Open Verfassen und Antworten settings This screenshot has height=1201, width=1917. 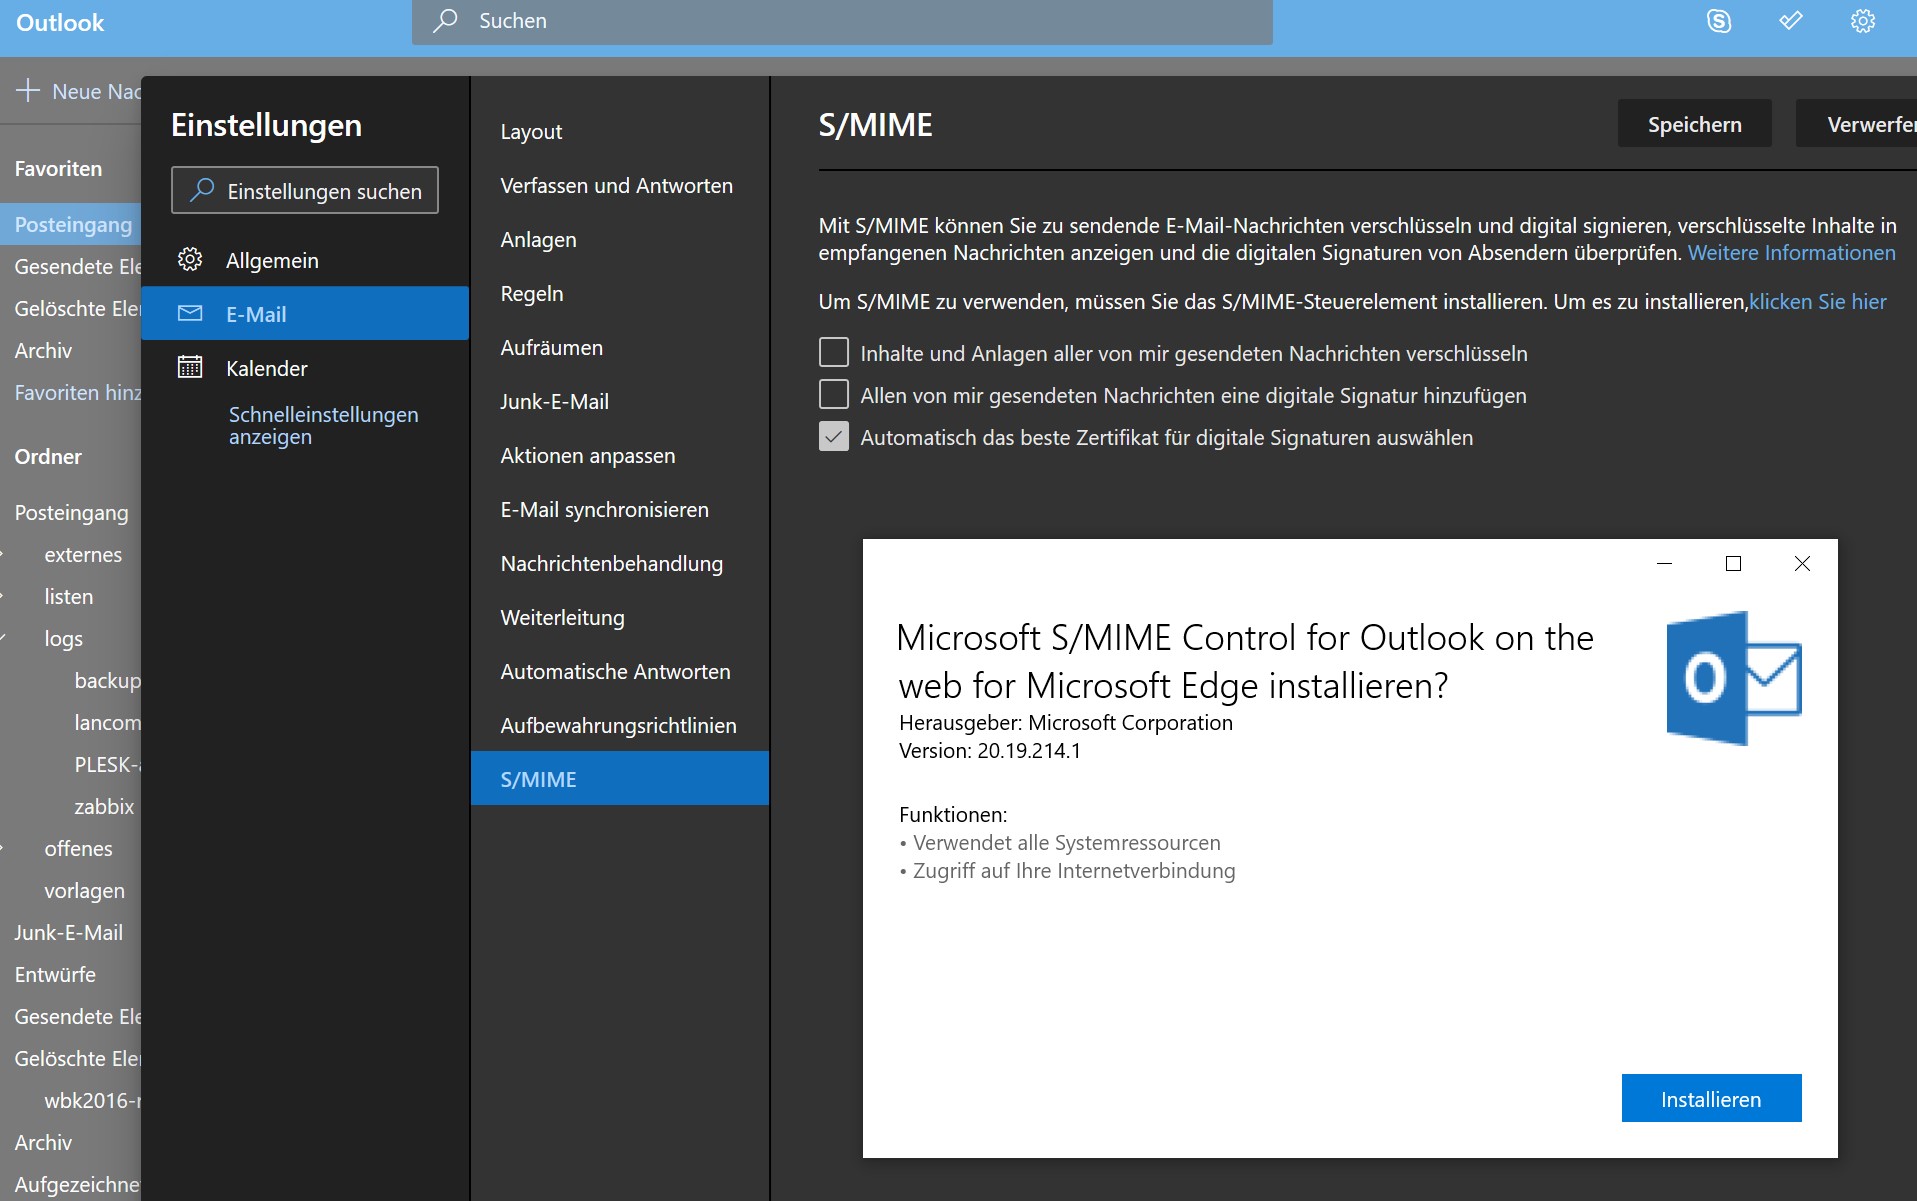[x=620, y=185]
